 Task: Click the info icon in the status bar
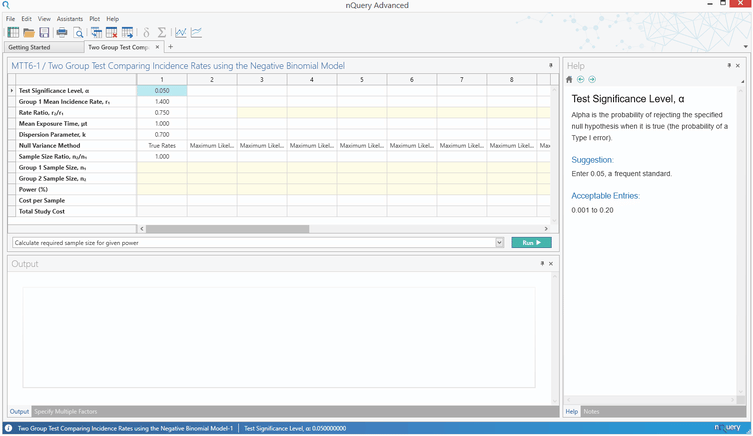pyautogui.click(x=8, y=428)
